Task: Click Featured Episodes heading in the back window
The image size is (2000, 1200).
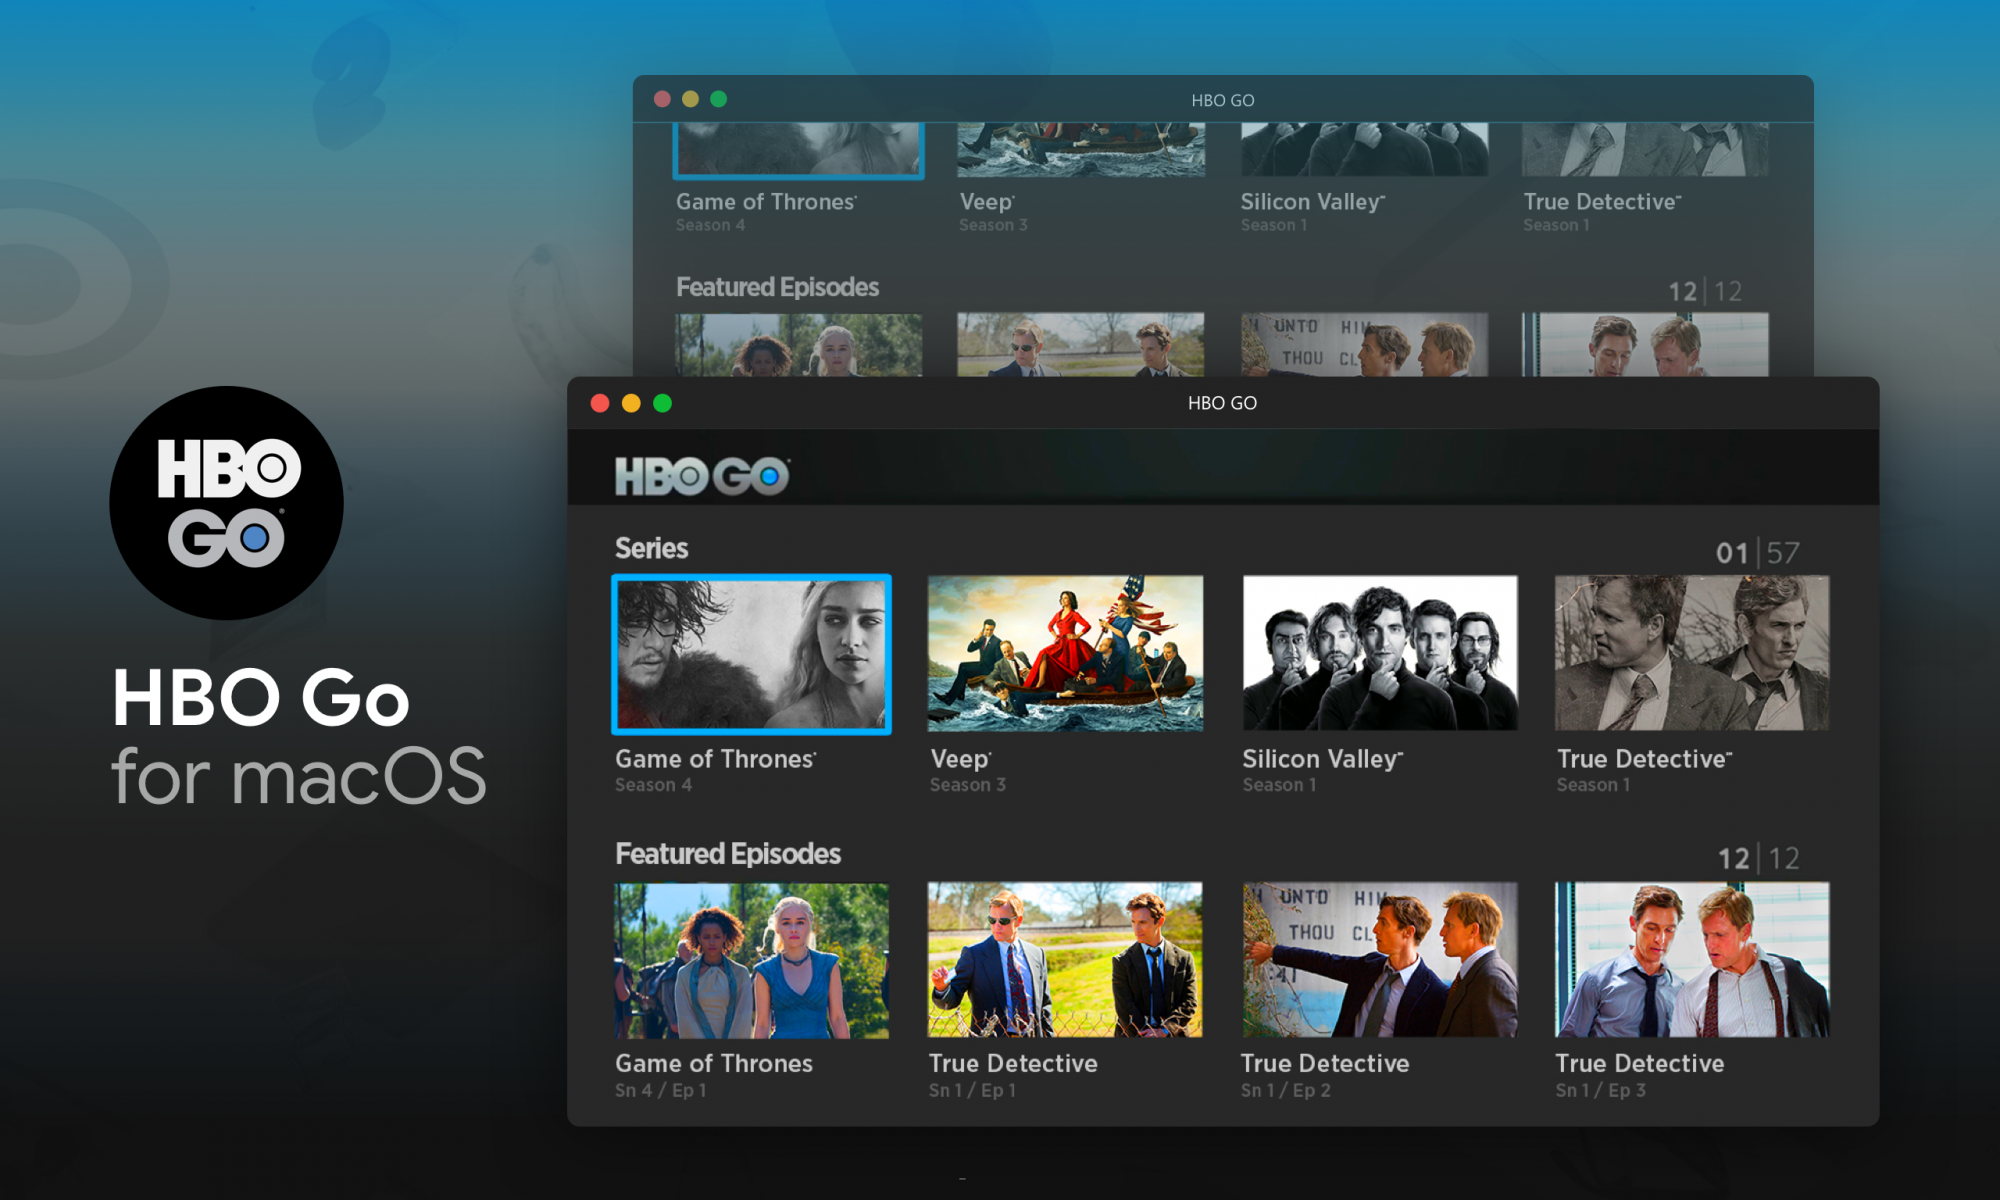Action: coord(777,287)
